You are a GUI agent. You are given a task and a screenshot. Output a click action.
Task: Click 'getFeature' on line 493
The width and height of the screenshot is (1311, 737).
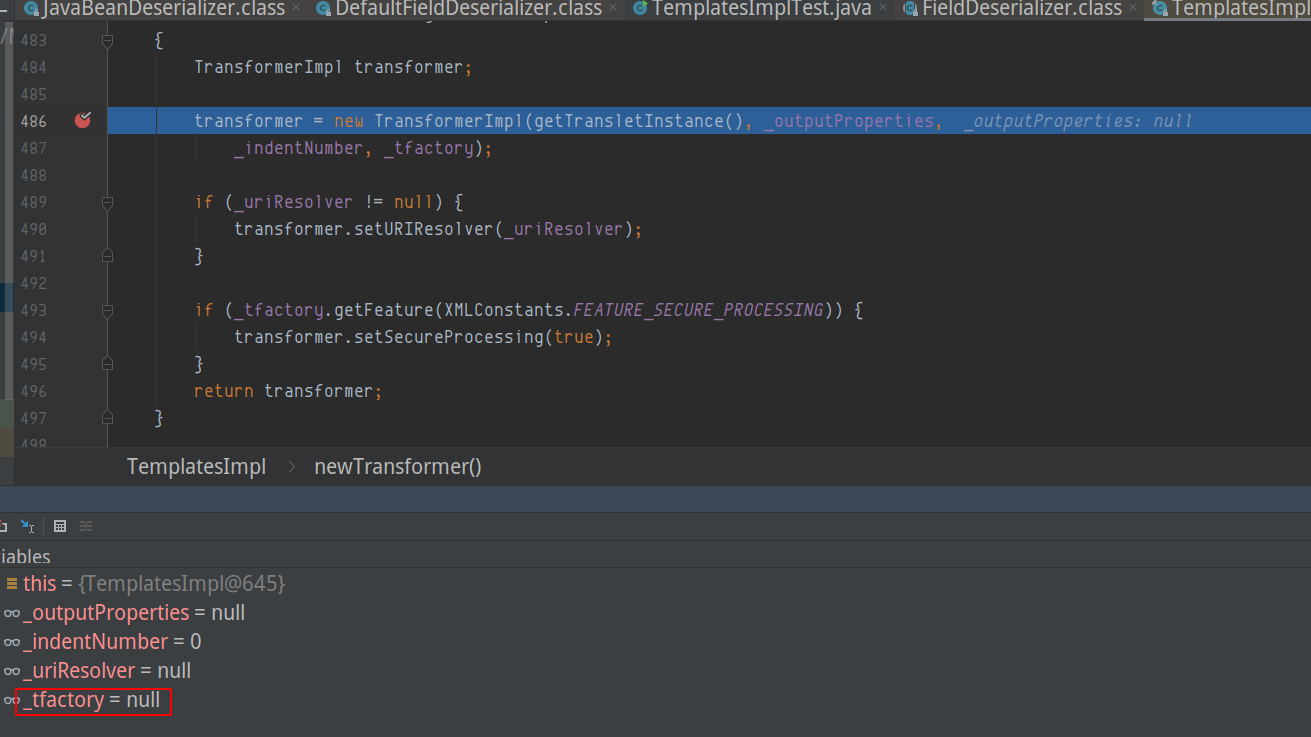384,310
